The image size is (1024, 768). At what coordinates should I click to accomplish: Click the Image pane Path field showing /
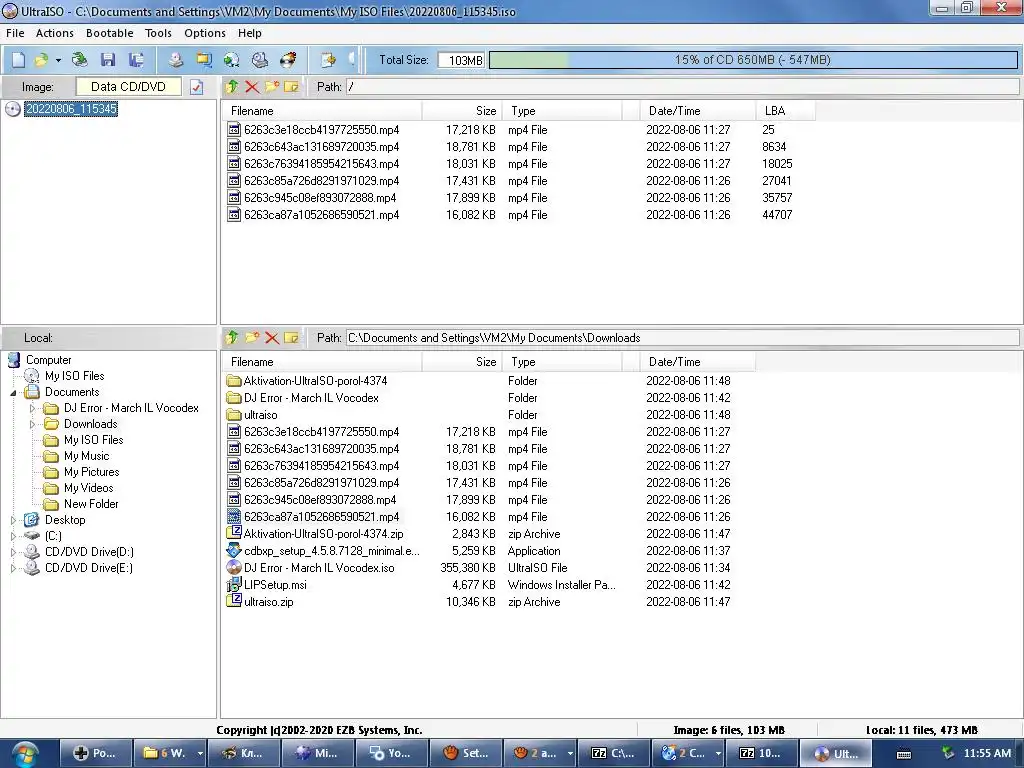click(682, 87)
